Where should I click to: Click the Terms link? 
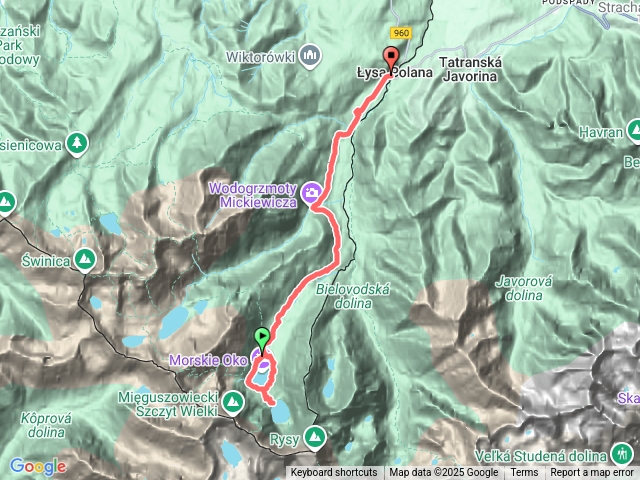pos(524,473)
